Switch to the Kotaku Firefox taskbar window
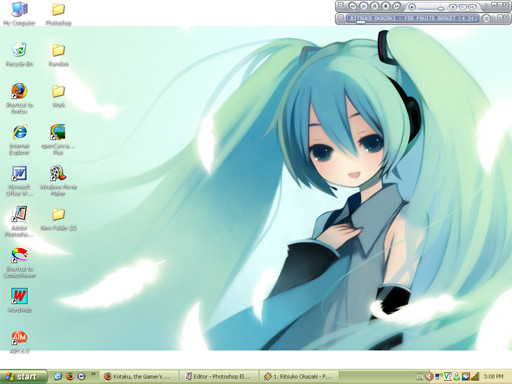 click(x=139, y=377)
